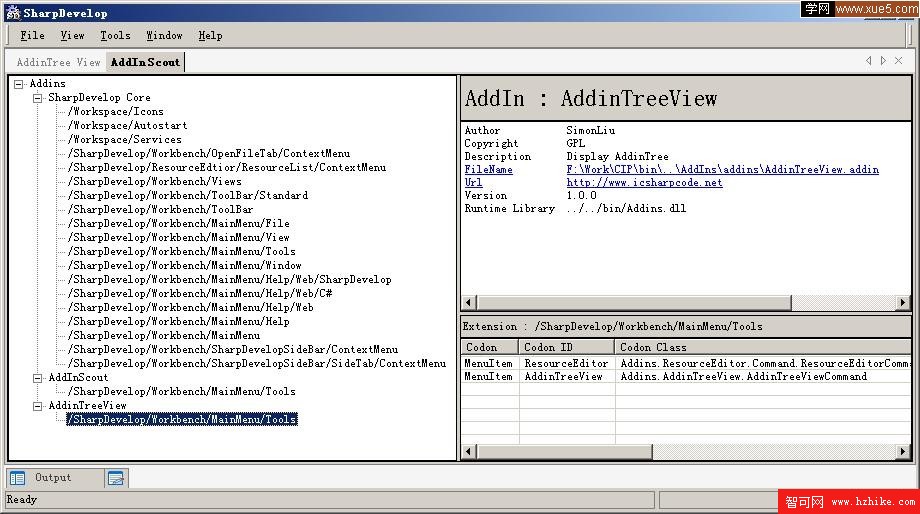Open the Tools menu
This screenshot has width=920, height=514.
coord(115,36)
